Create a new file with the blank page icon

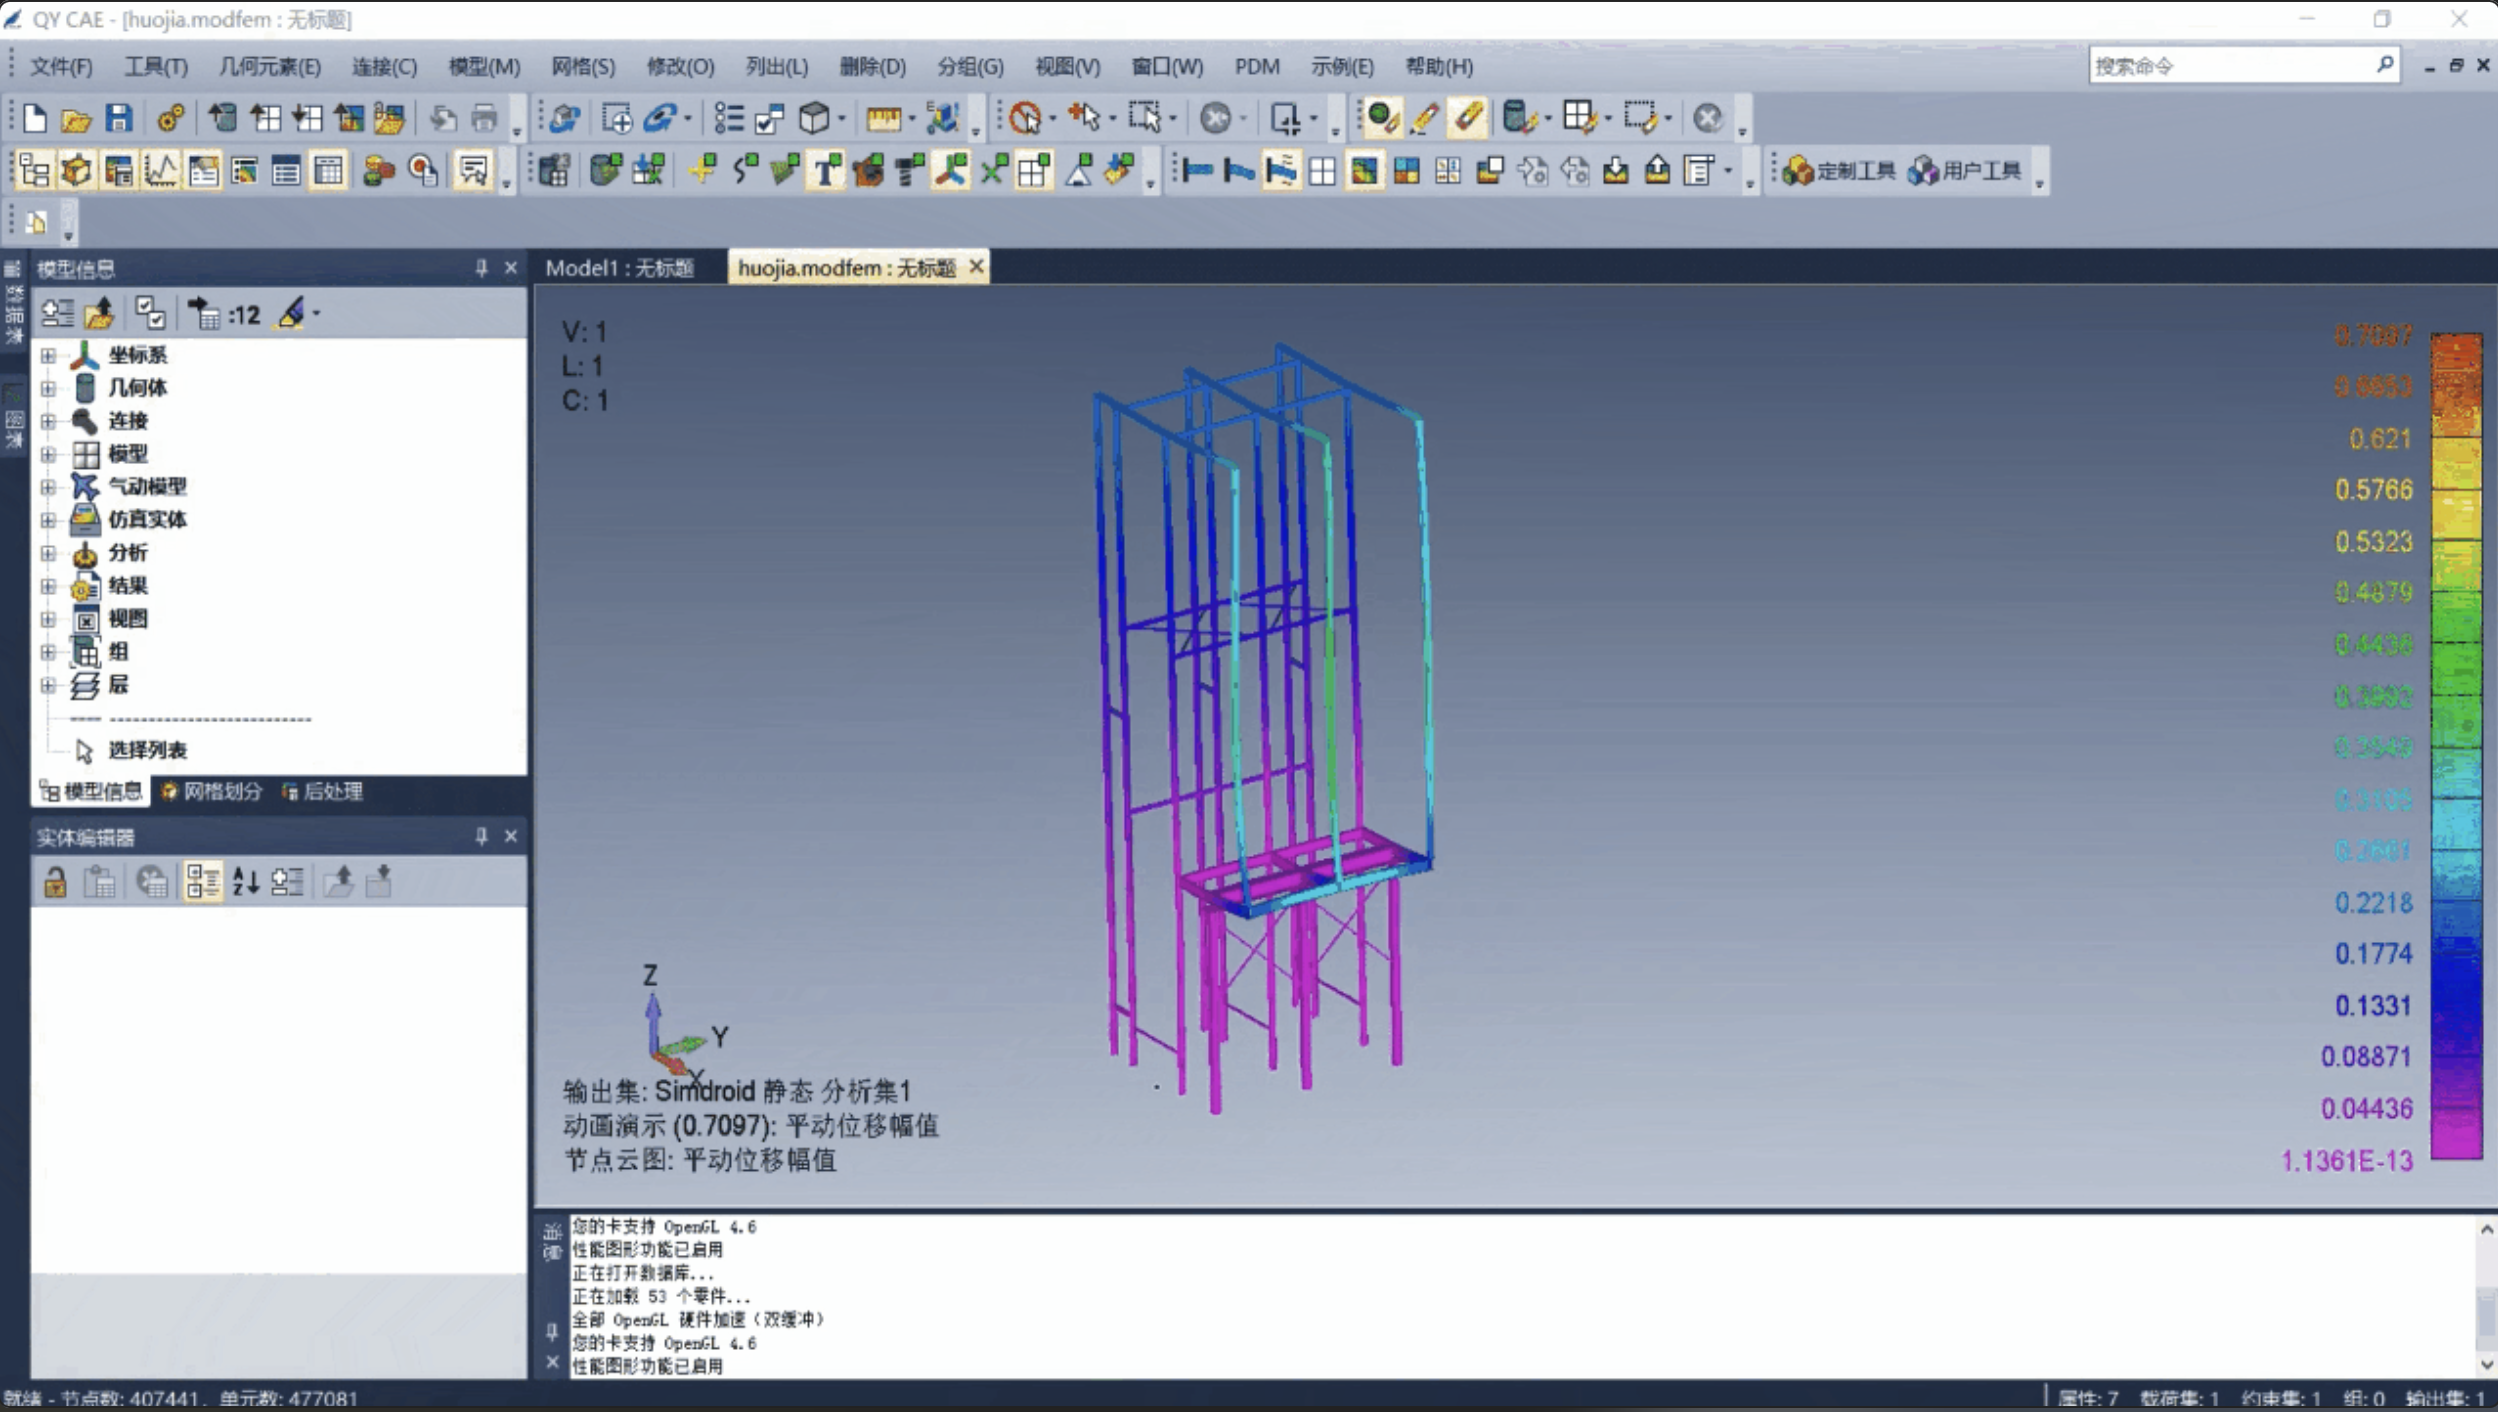[x=35, y=118]
